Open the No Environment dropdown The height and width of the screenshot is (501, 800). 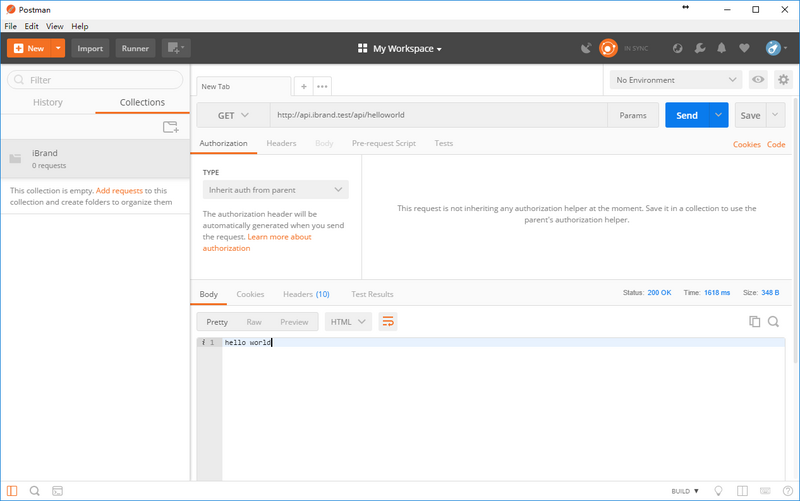(x=676, y=80)
